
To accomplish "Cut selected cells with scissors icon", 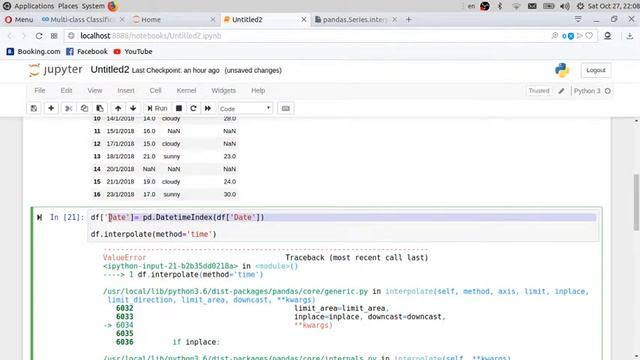I will coord(69,108).
